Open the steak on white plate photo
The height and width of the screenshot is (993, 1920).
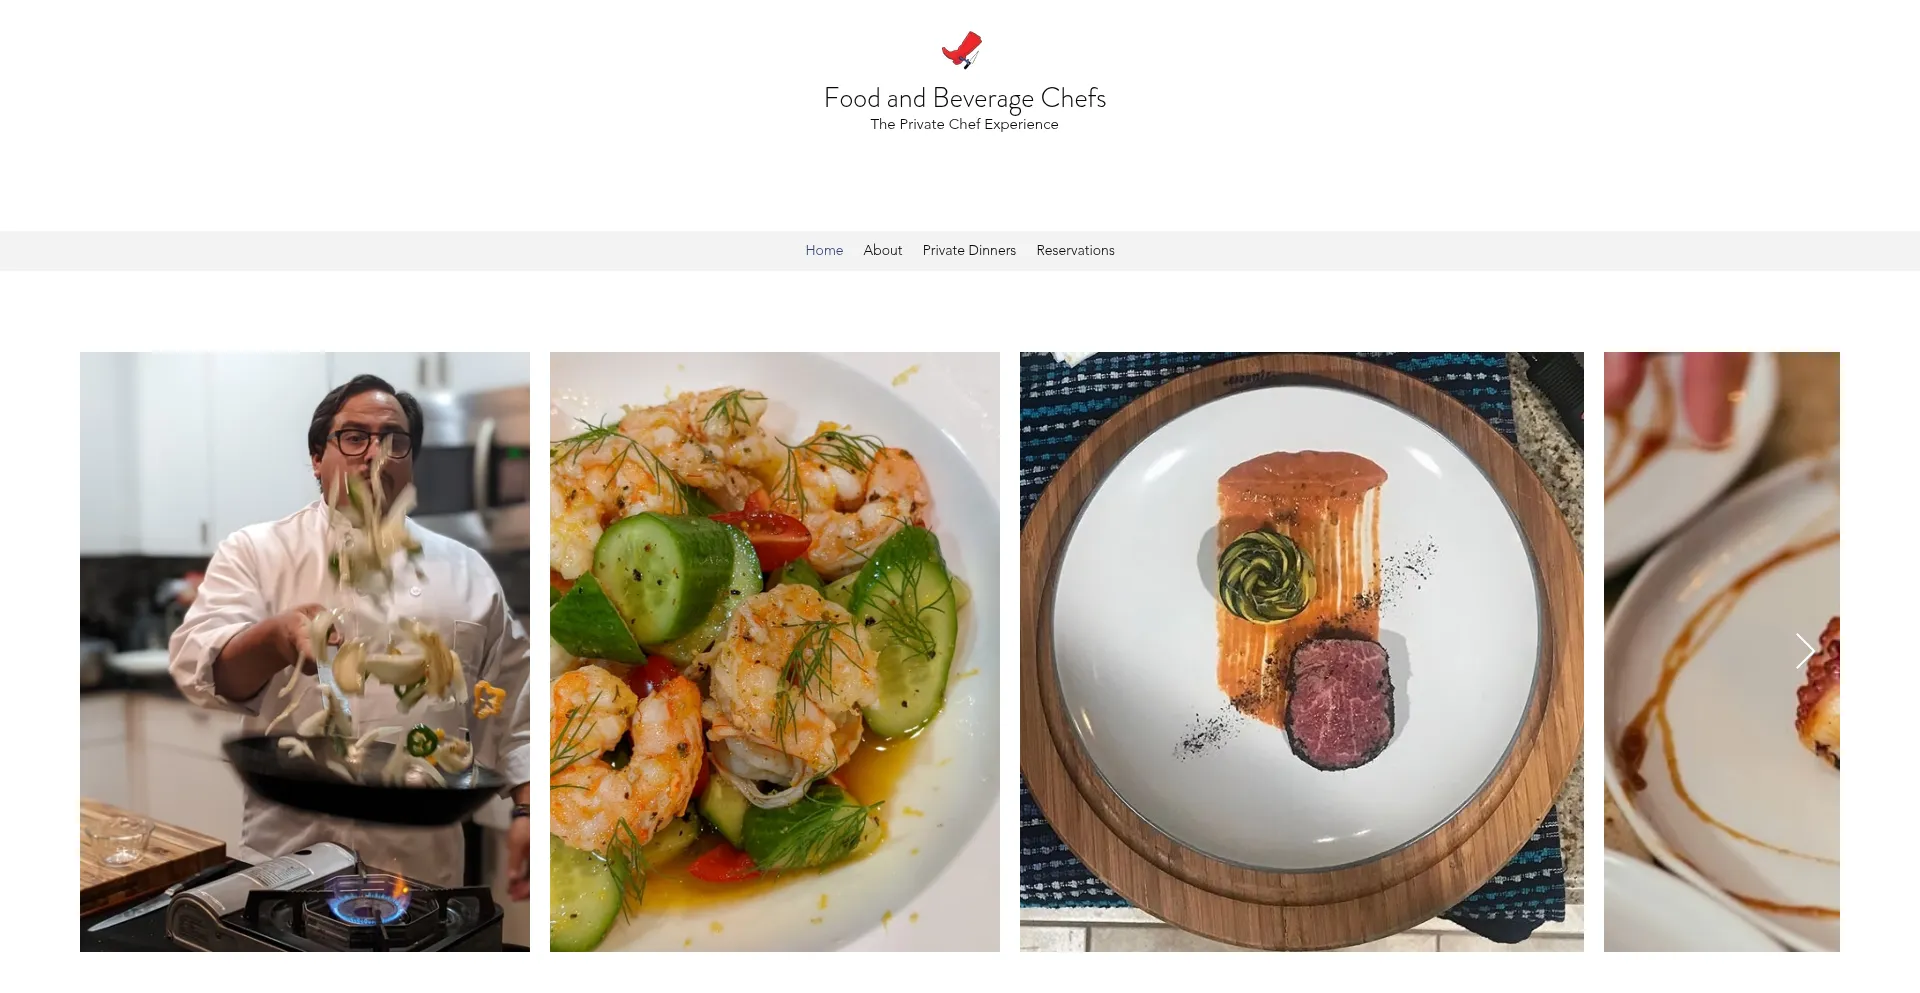coord(1302,651)
